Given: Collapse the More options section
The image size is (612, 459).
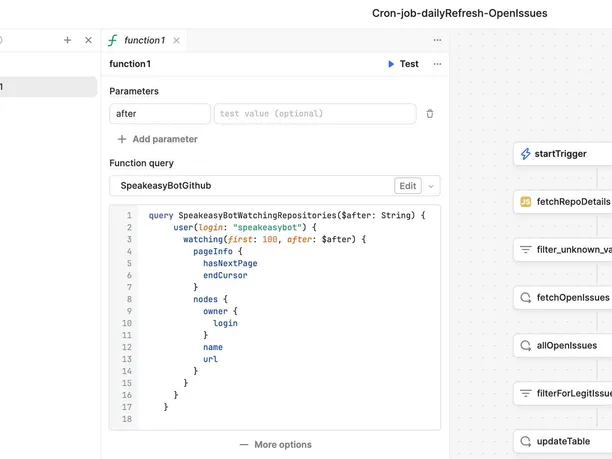Looking at the screenshot, I should point(276,445).
